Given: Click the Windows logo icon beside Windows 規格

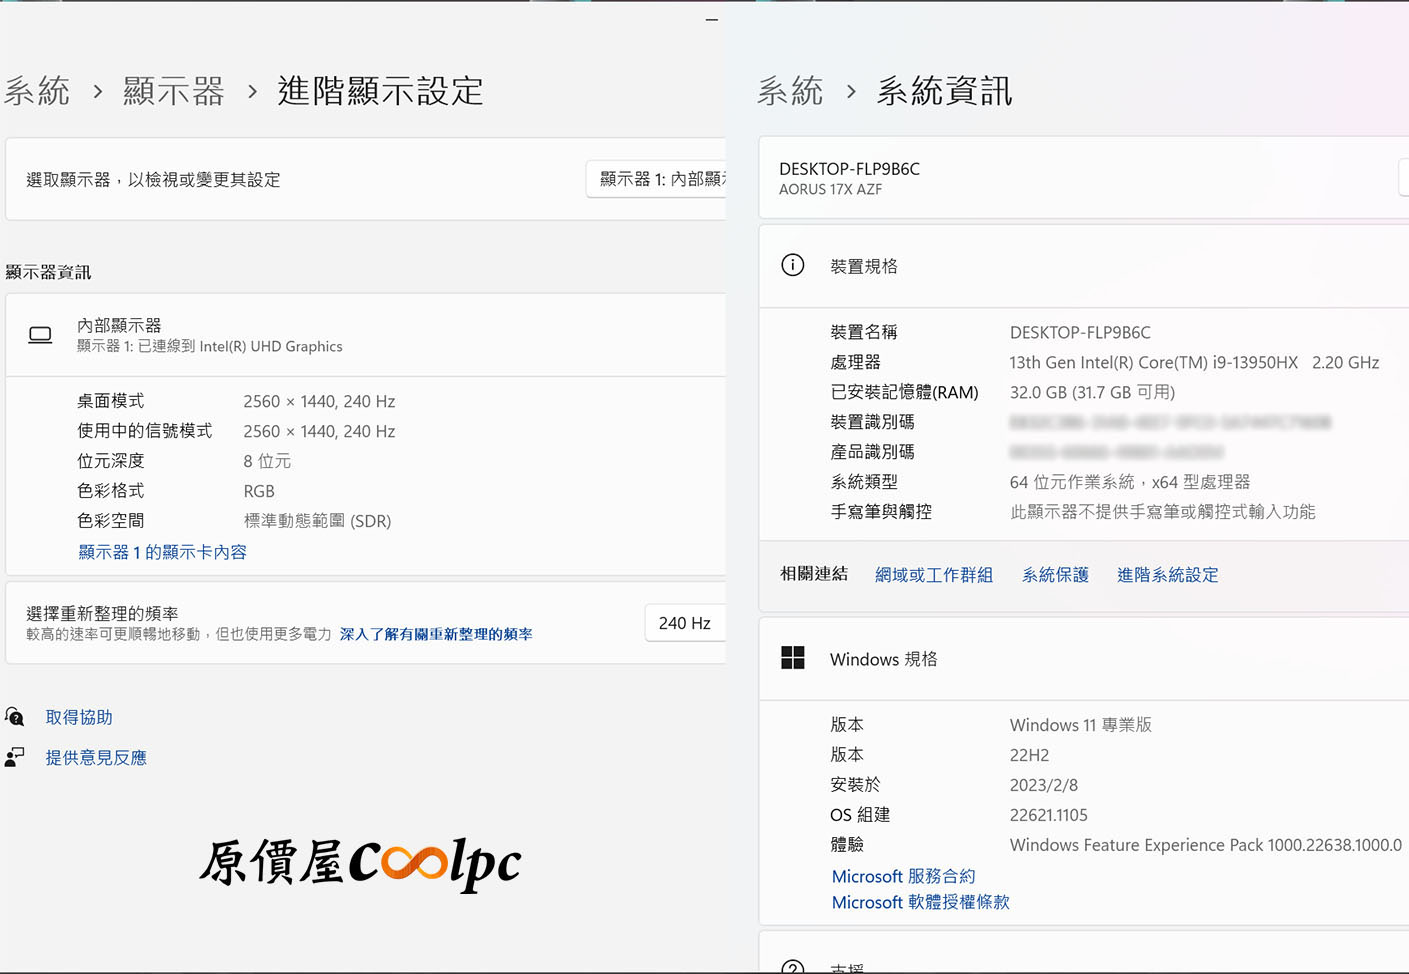Looking at the screenshot, I should point(792,658).
